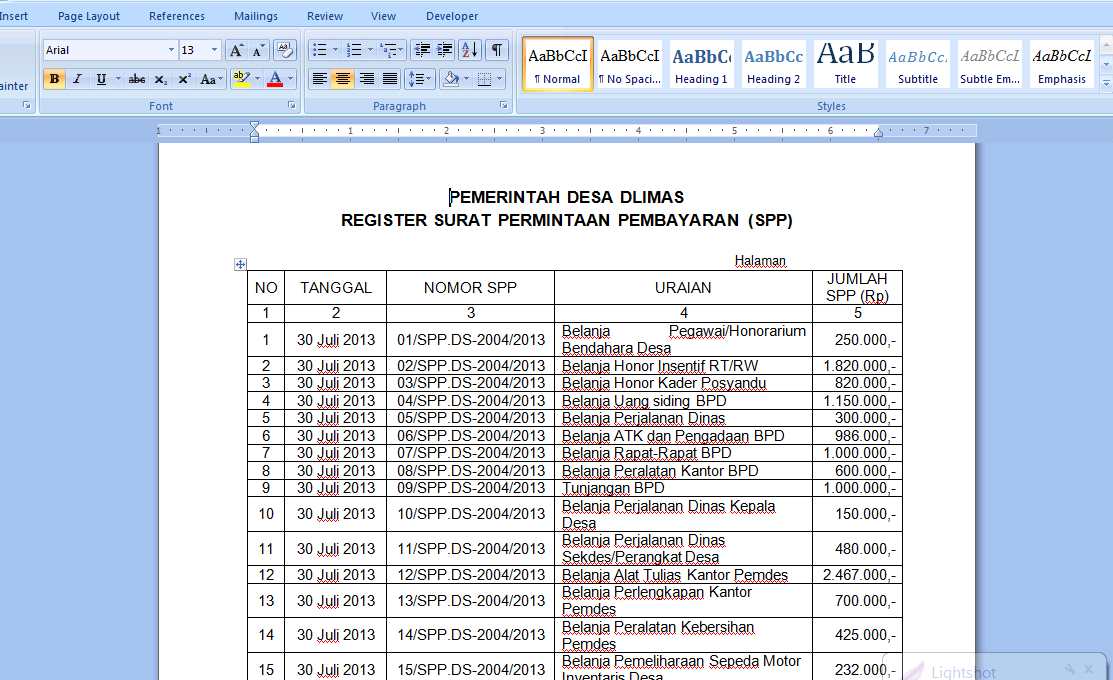The width and height of the screenshot is (1113, 680).
Task: Apply the Subtle Emphasis style
Action: pos(989,64)
